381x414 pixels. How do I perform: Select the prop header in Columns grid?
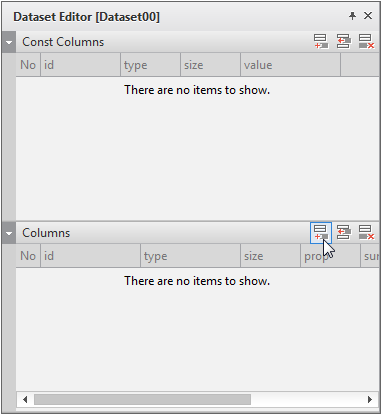[x=330, y=256]
